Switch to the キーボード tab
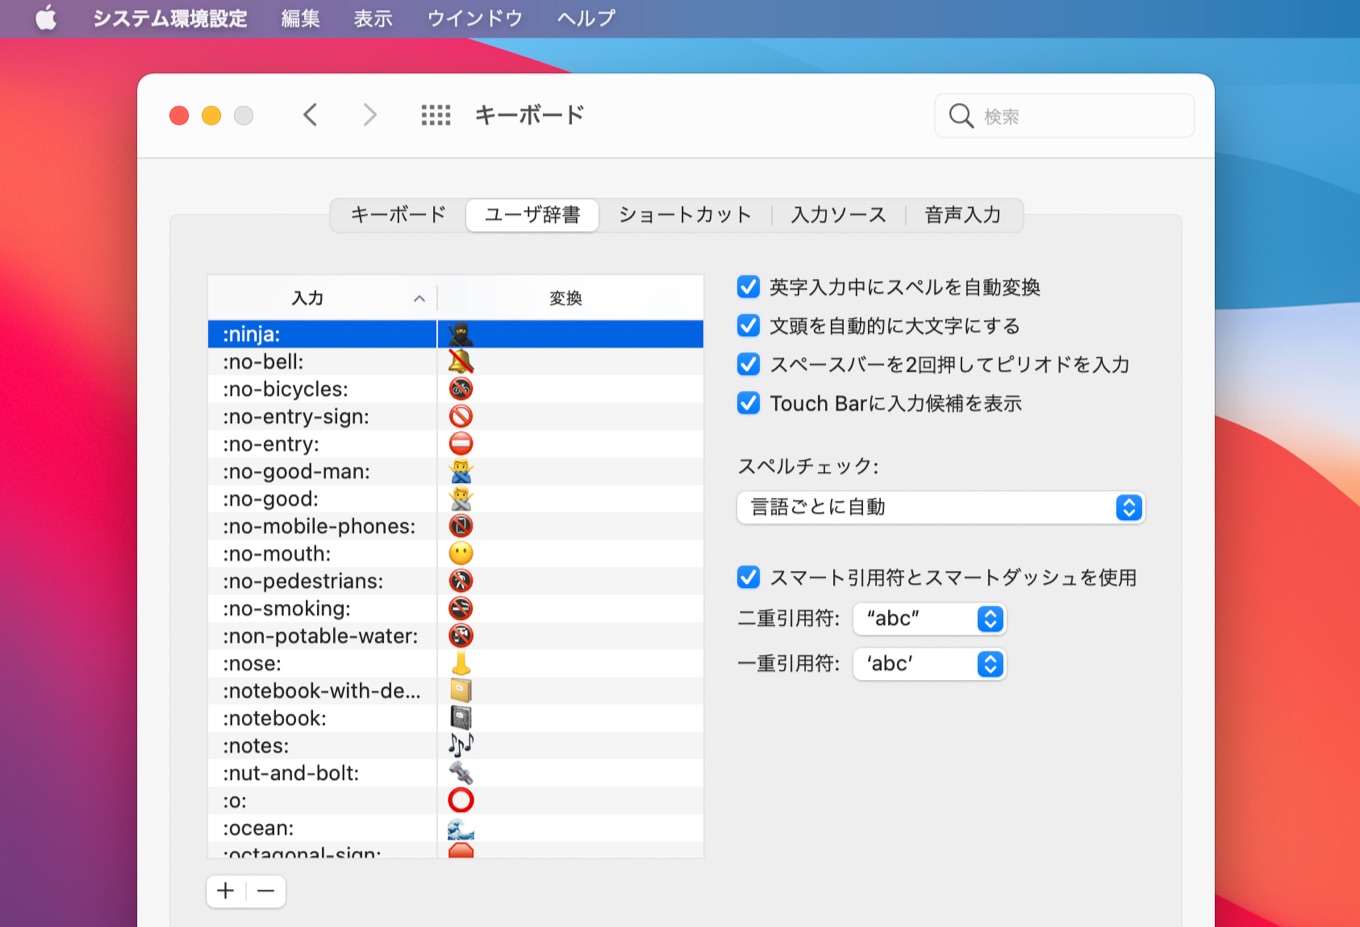 point(398,215)
